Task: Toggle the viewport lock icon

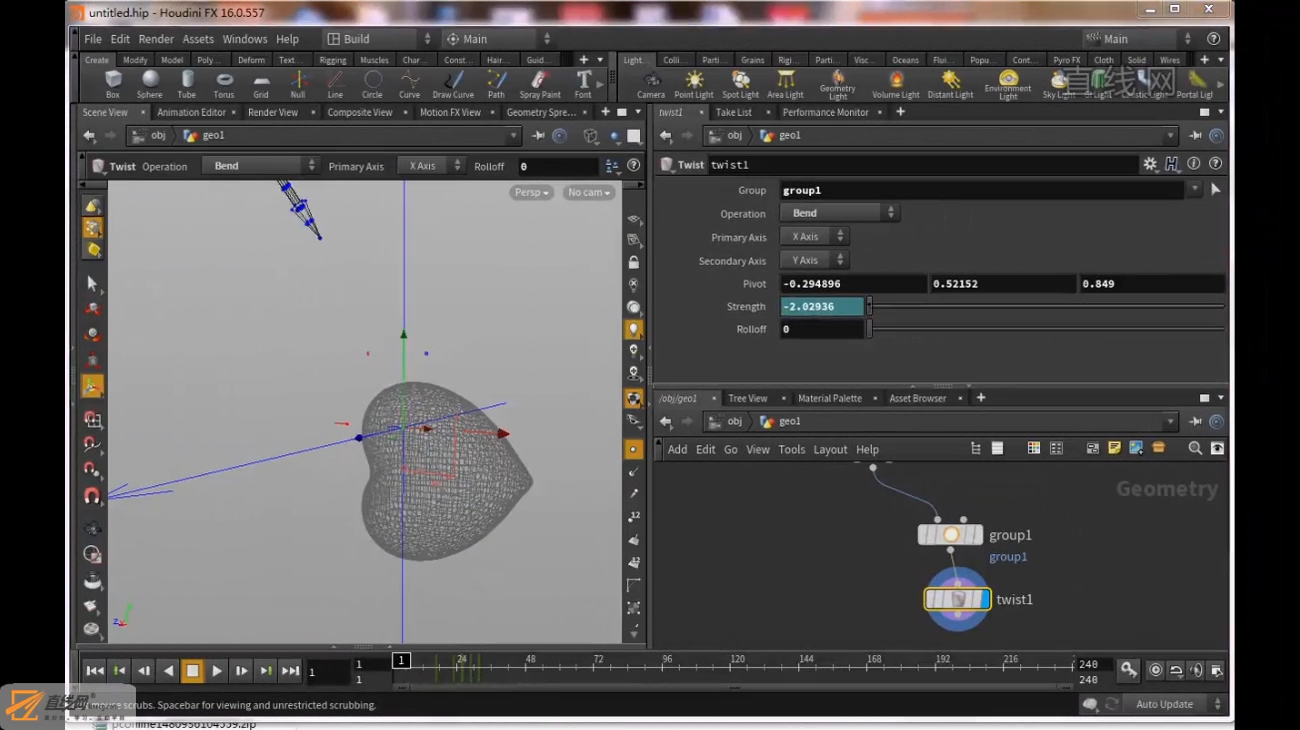Action: (633, 262)
